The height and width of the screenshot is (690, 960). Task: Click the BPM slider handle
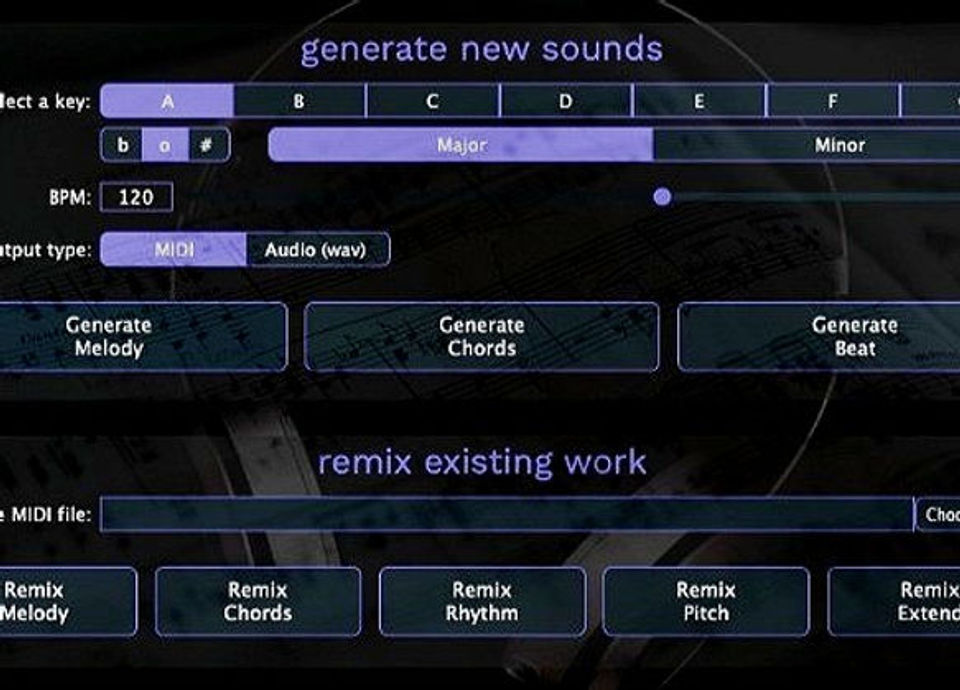[x=662, y=197]
